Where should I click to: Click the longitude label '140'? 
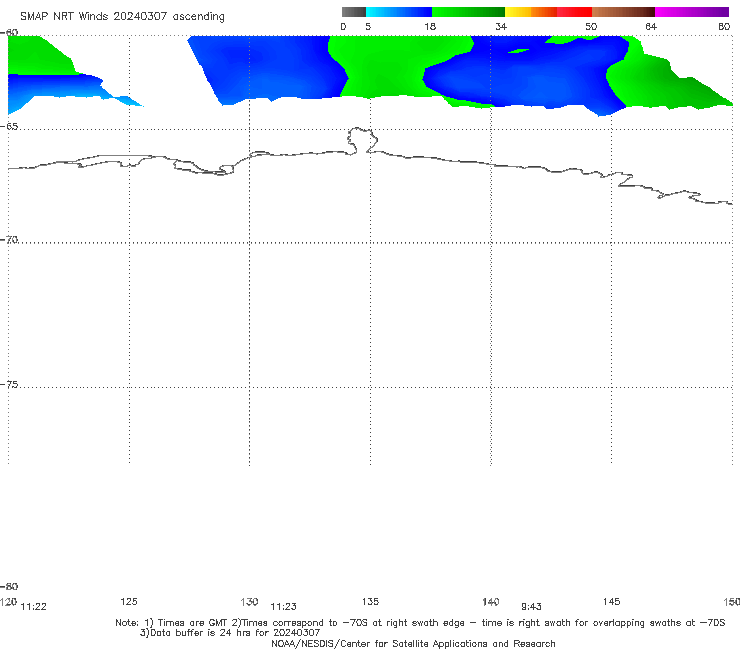490,601
